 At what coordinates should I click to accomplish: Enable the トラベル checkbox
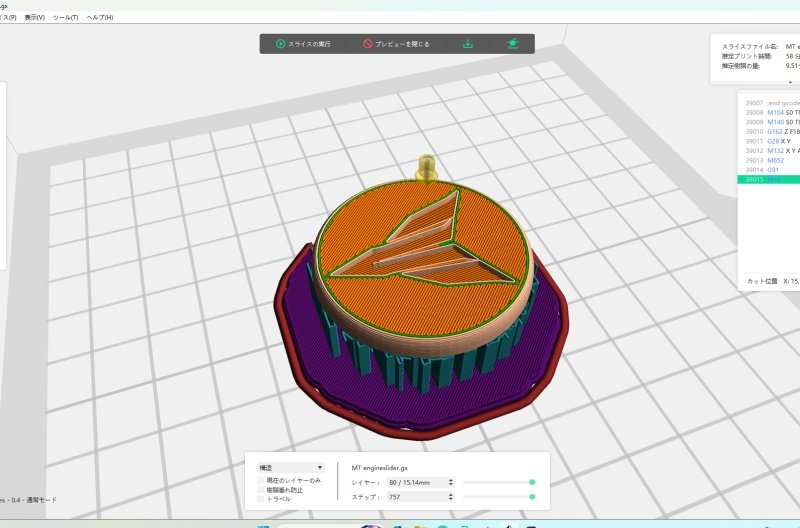click(x=262, y=499)
